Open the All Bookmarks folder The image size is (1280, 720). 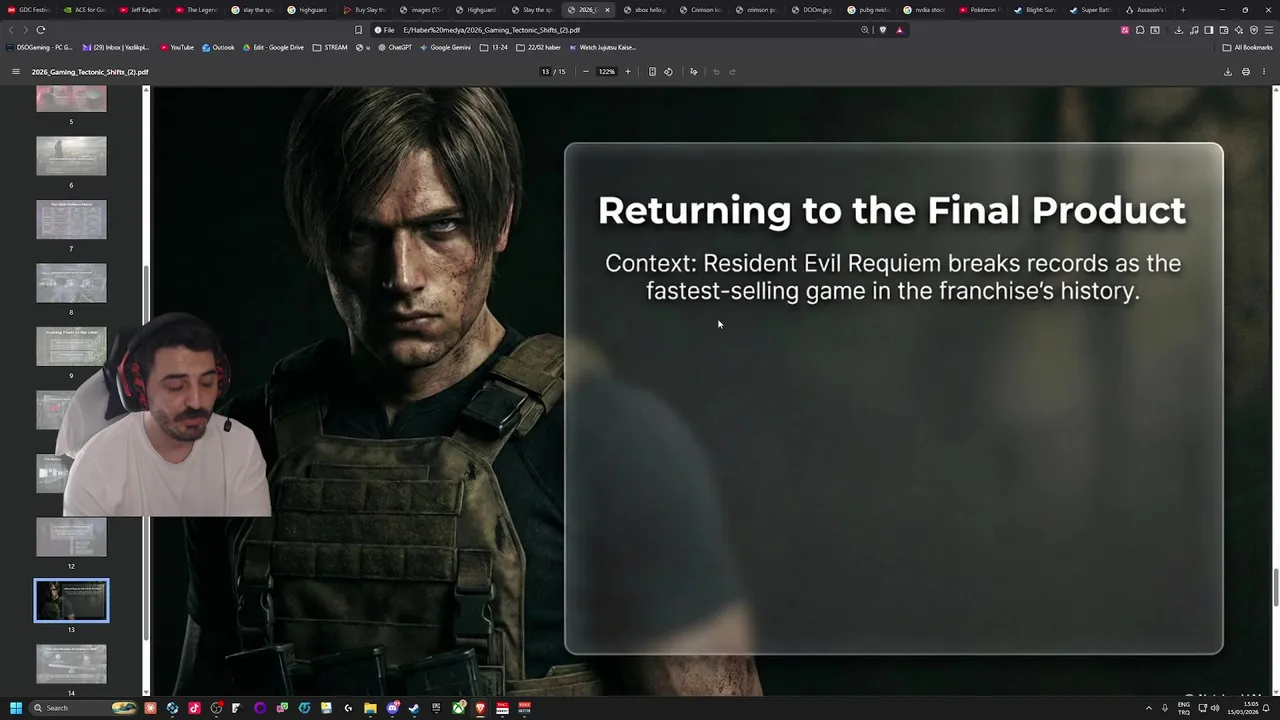(x=1247, y=47)
